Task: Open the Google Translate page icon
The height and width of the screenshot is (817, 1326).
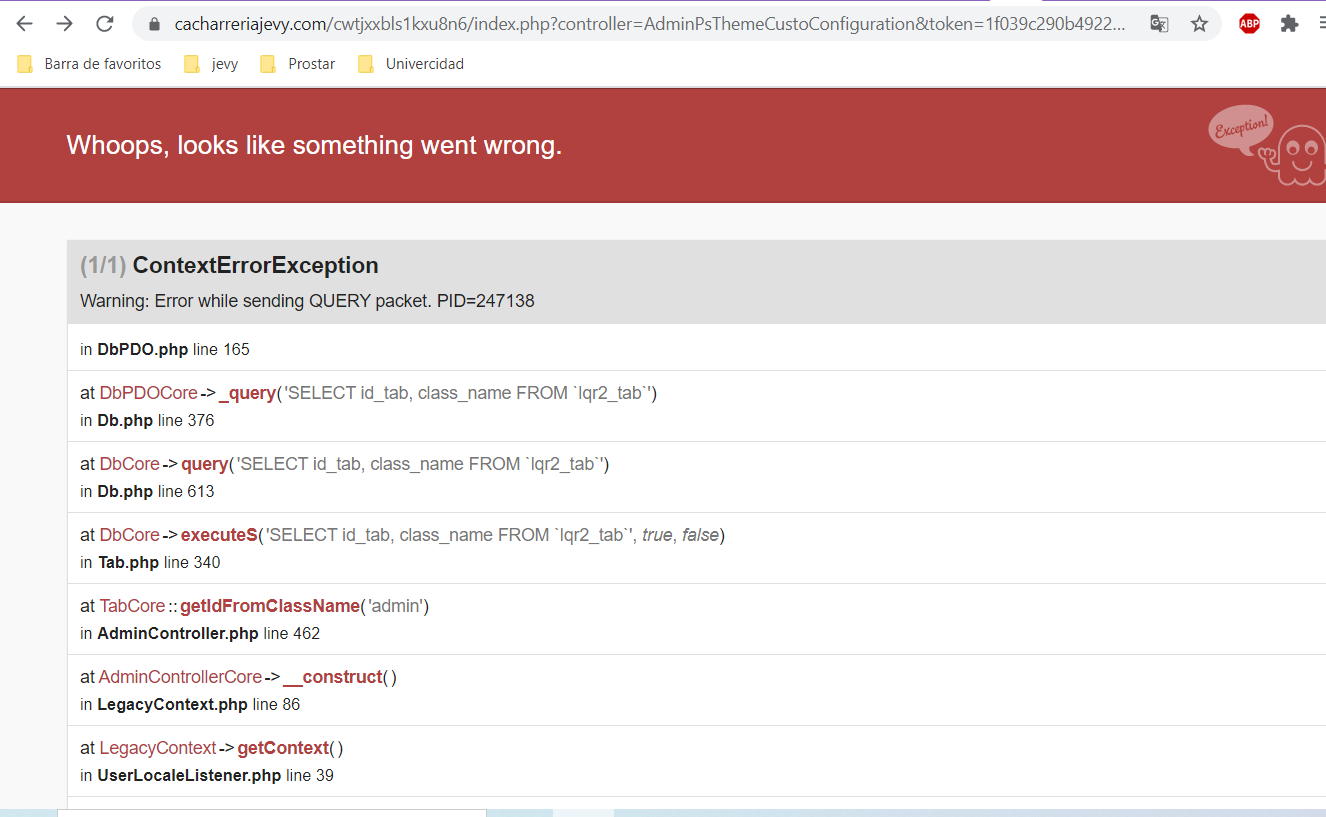Action: pos(1159,24)
